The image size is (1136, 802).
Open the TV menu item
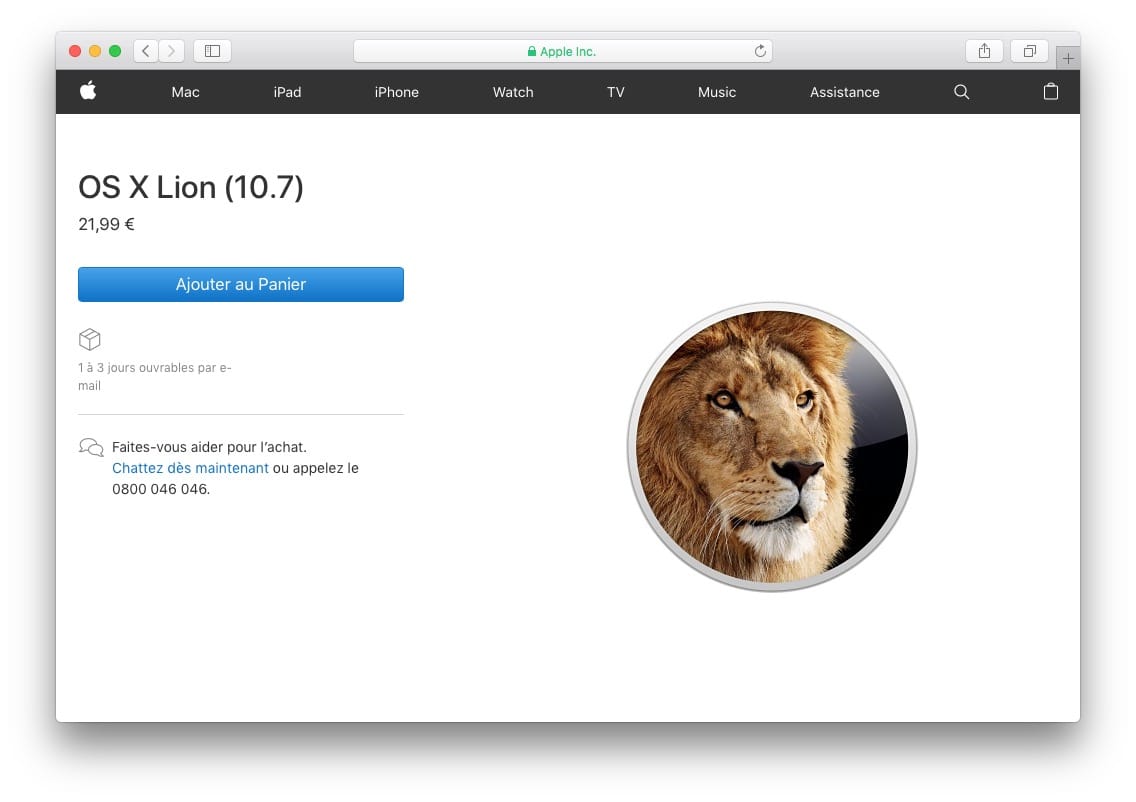click(x=616, y=92)
